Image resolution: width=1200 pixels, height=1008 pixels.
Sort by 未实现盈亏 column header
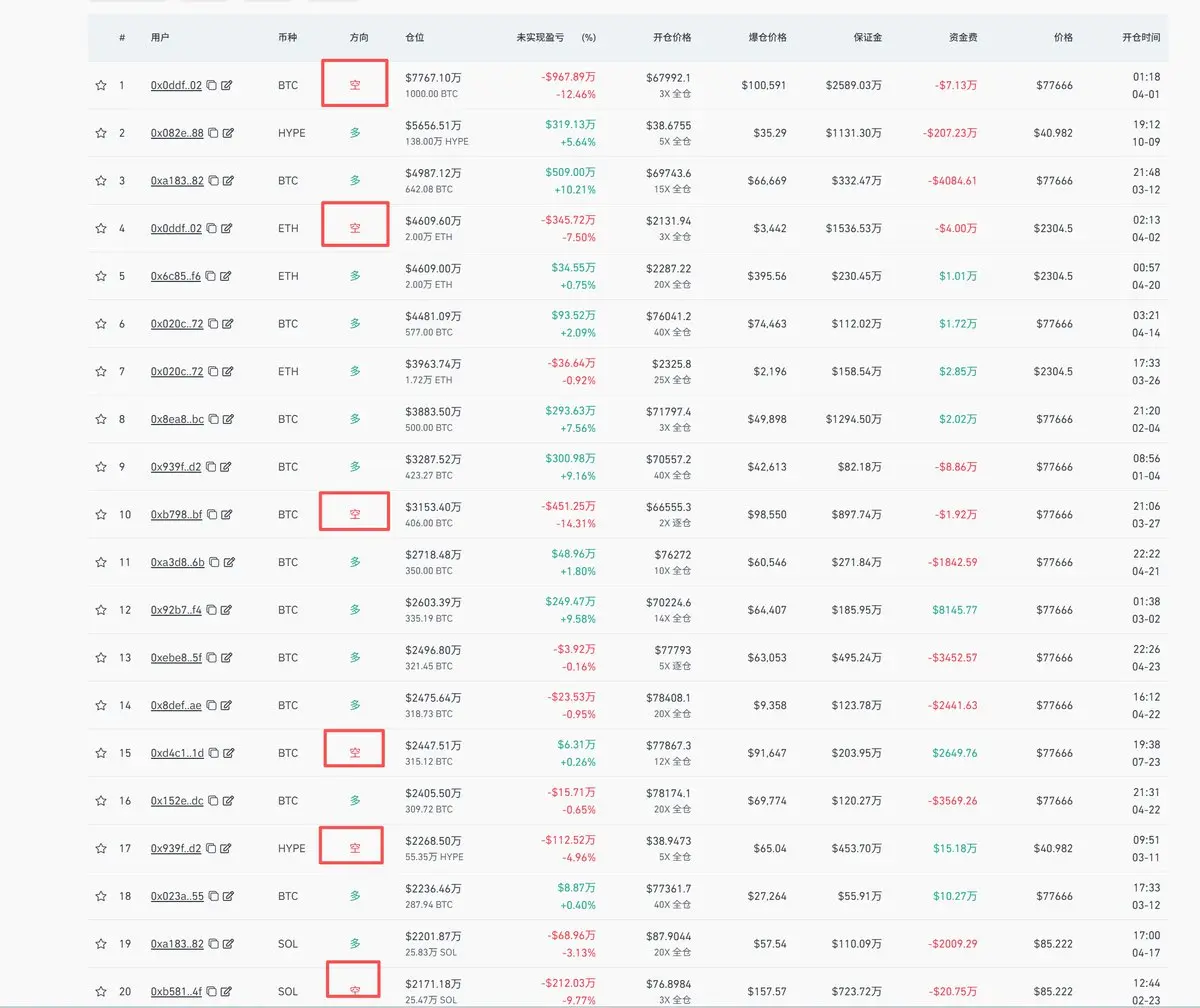[x=539, y=38]
